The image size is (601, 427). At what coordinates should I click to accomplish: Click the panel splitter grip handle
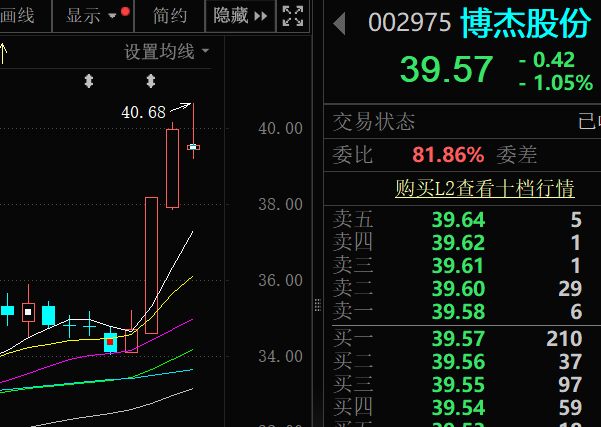(x=318, y=305)
